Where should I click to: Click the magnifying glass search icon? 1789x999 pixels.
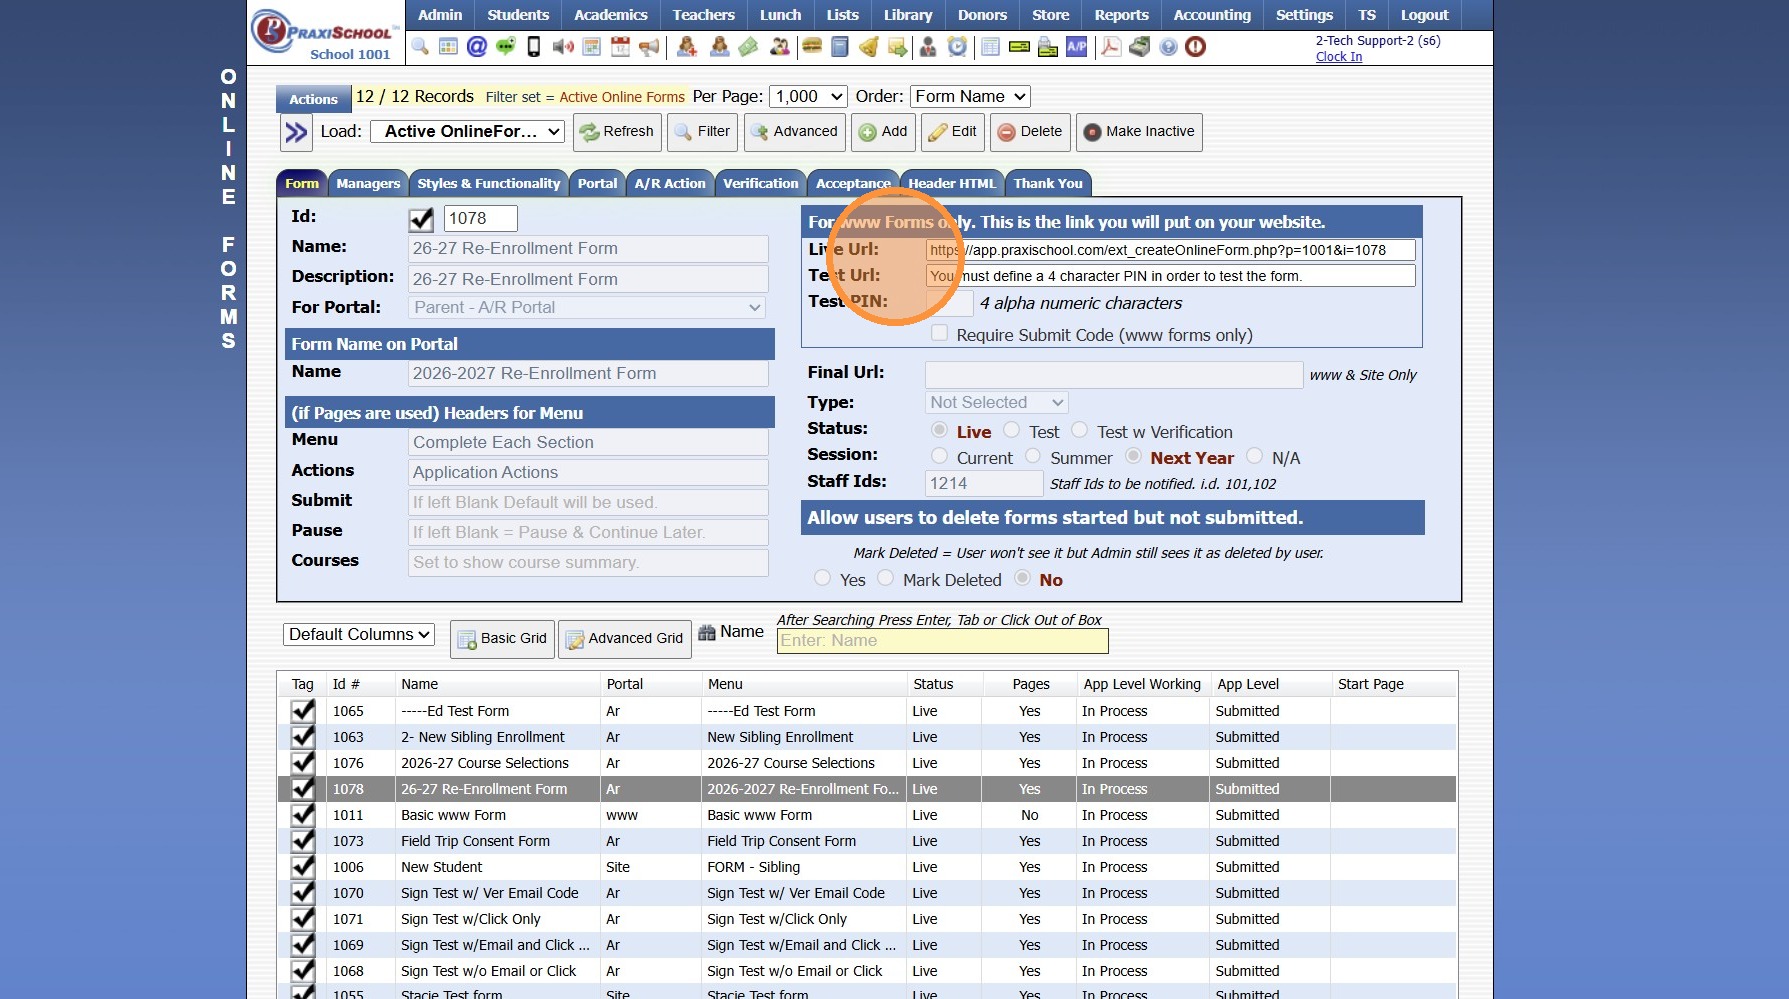[420, 47]
